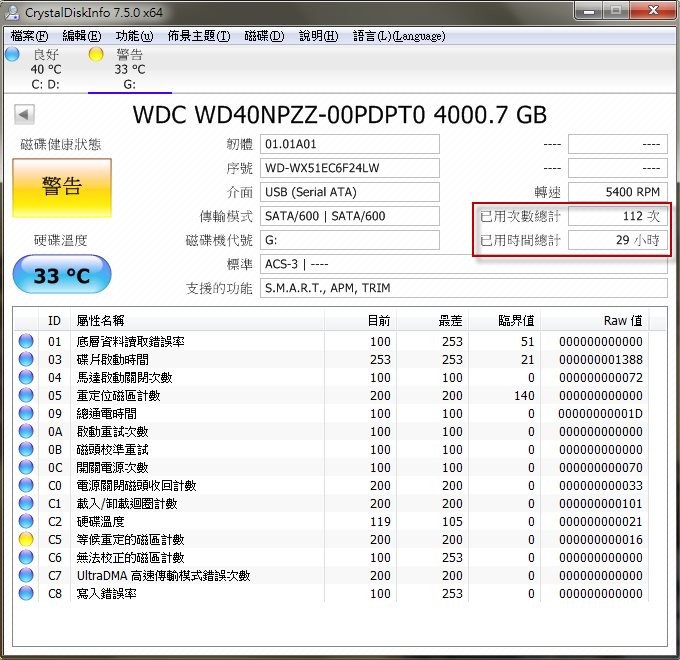Click the interface field USB (Serial ATA)

(350, 192)
